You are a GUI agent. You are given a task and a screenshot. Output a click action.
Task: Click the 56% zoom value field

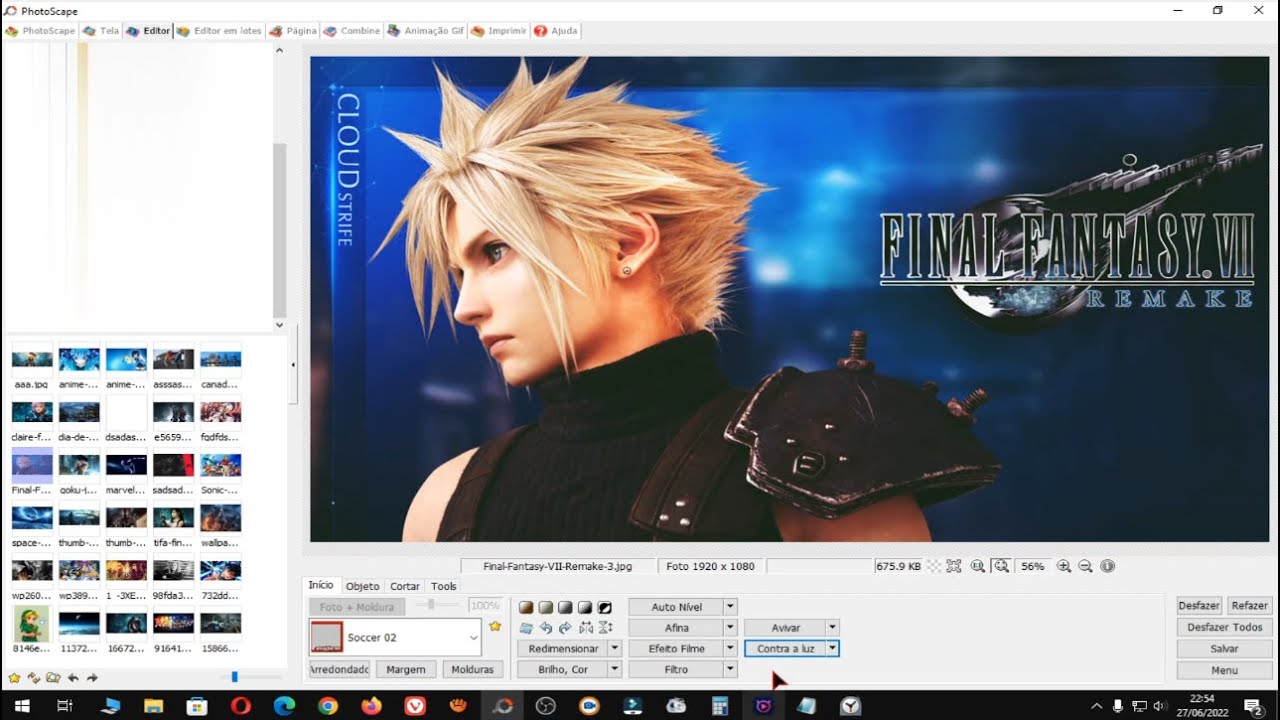click(1033, 566)
